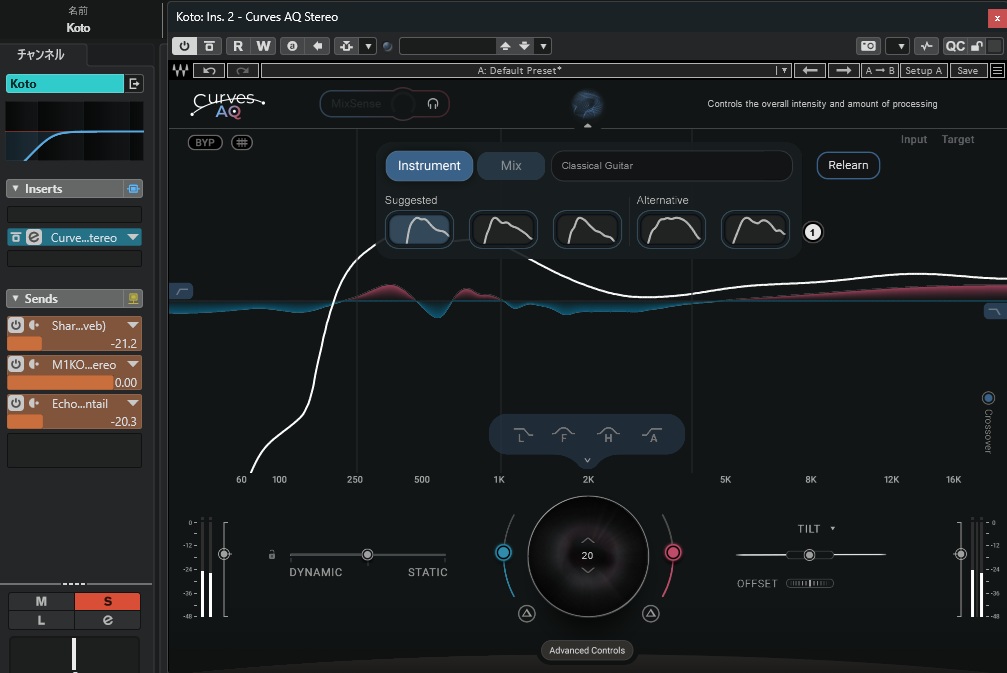Collapse the Inserts section

pyautogui.click(x=15, y=189)
